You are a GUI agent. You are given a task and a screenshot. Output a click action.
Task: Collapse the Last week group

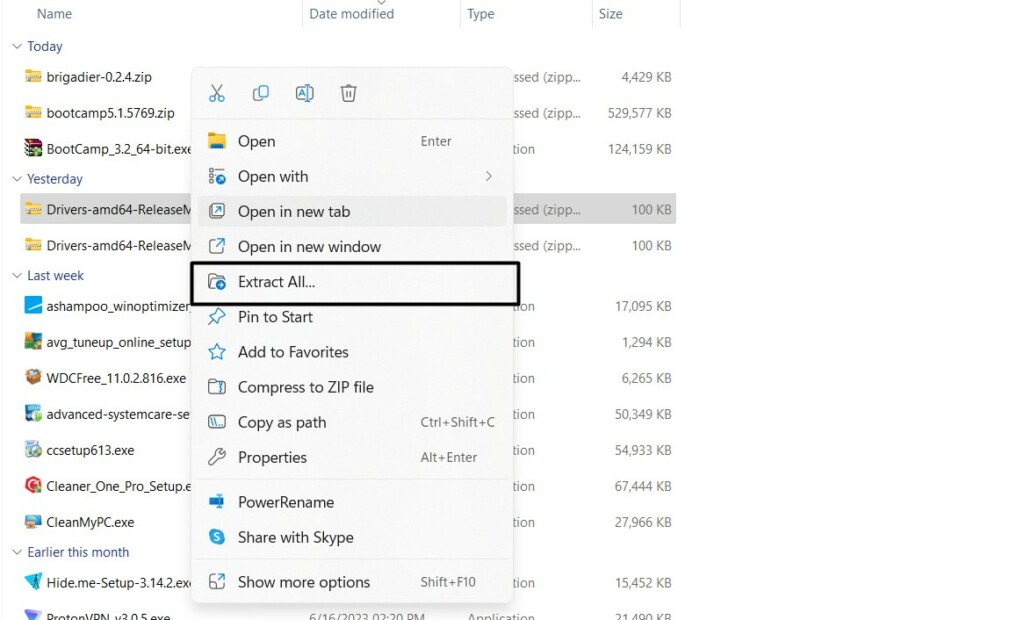coord(16,276)
